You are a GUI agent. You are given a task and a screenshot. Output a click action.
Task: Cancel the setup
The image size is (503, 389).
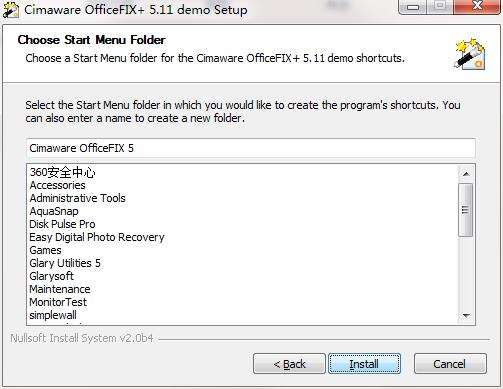click(450, 364)
